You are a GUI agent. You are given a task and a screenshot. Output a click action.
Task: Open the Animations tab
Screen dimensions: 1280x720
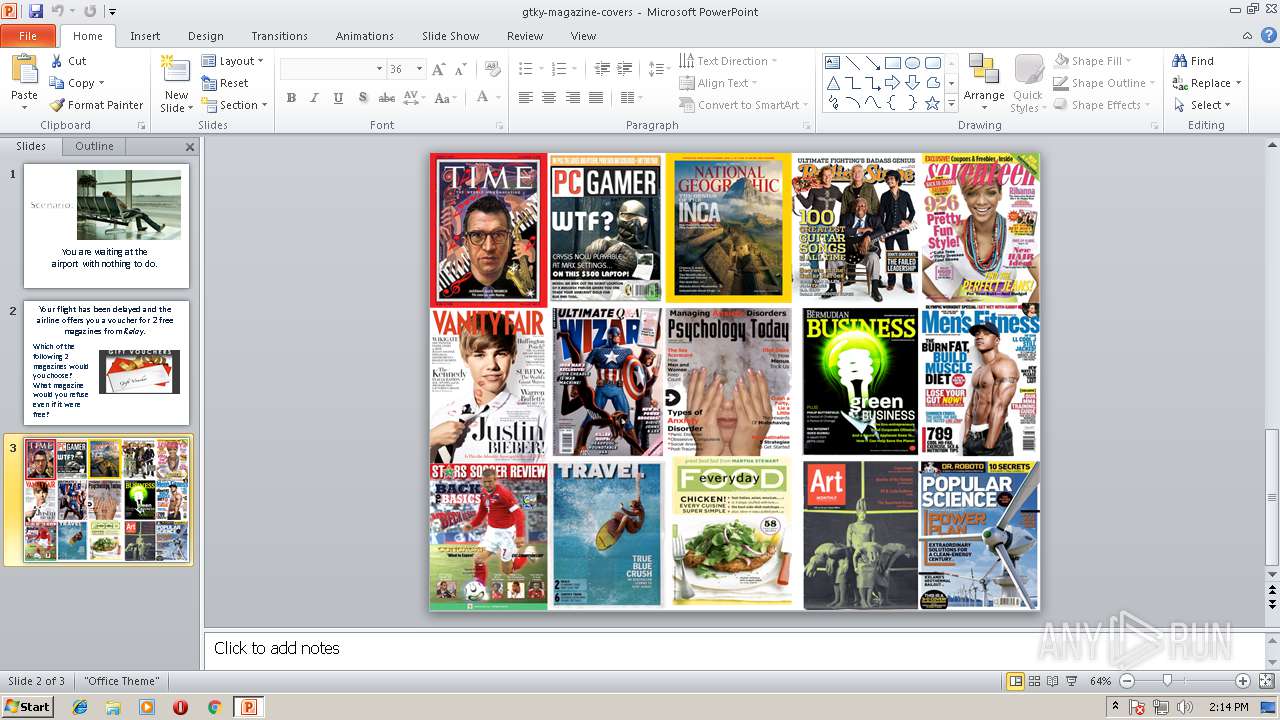(365, 36)
